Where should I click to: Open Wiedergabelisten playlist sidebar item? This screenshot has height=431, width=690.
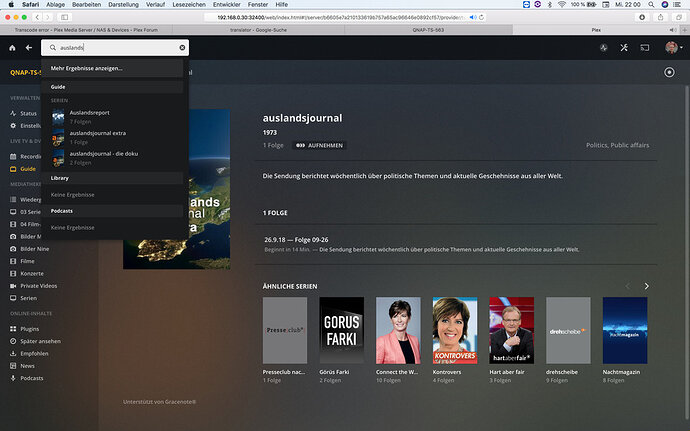(x=25, y=199)
